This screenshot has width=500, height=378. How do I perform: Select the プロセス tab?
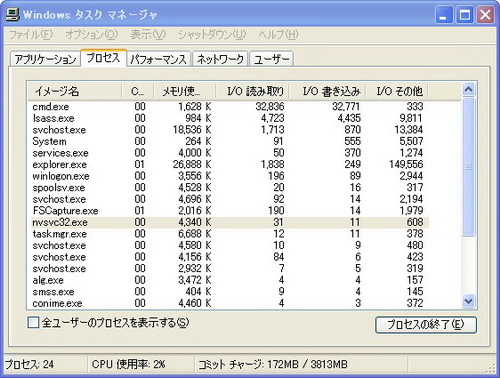point(103,58)
